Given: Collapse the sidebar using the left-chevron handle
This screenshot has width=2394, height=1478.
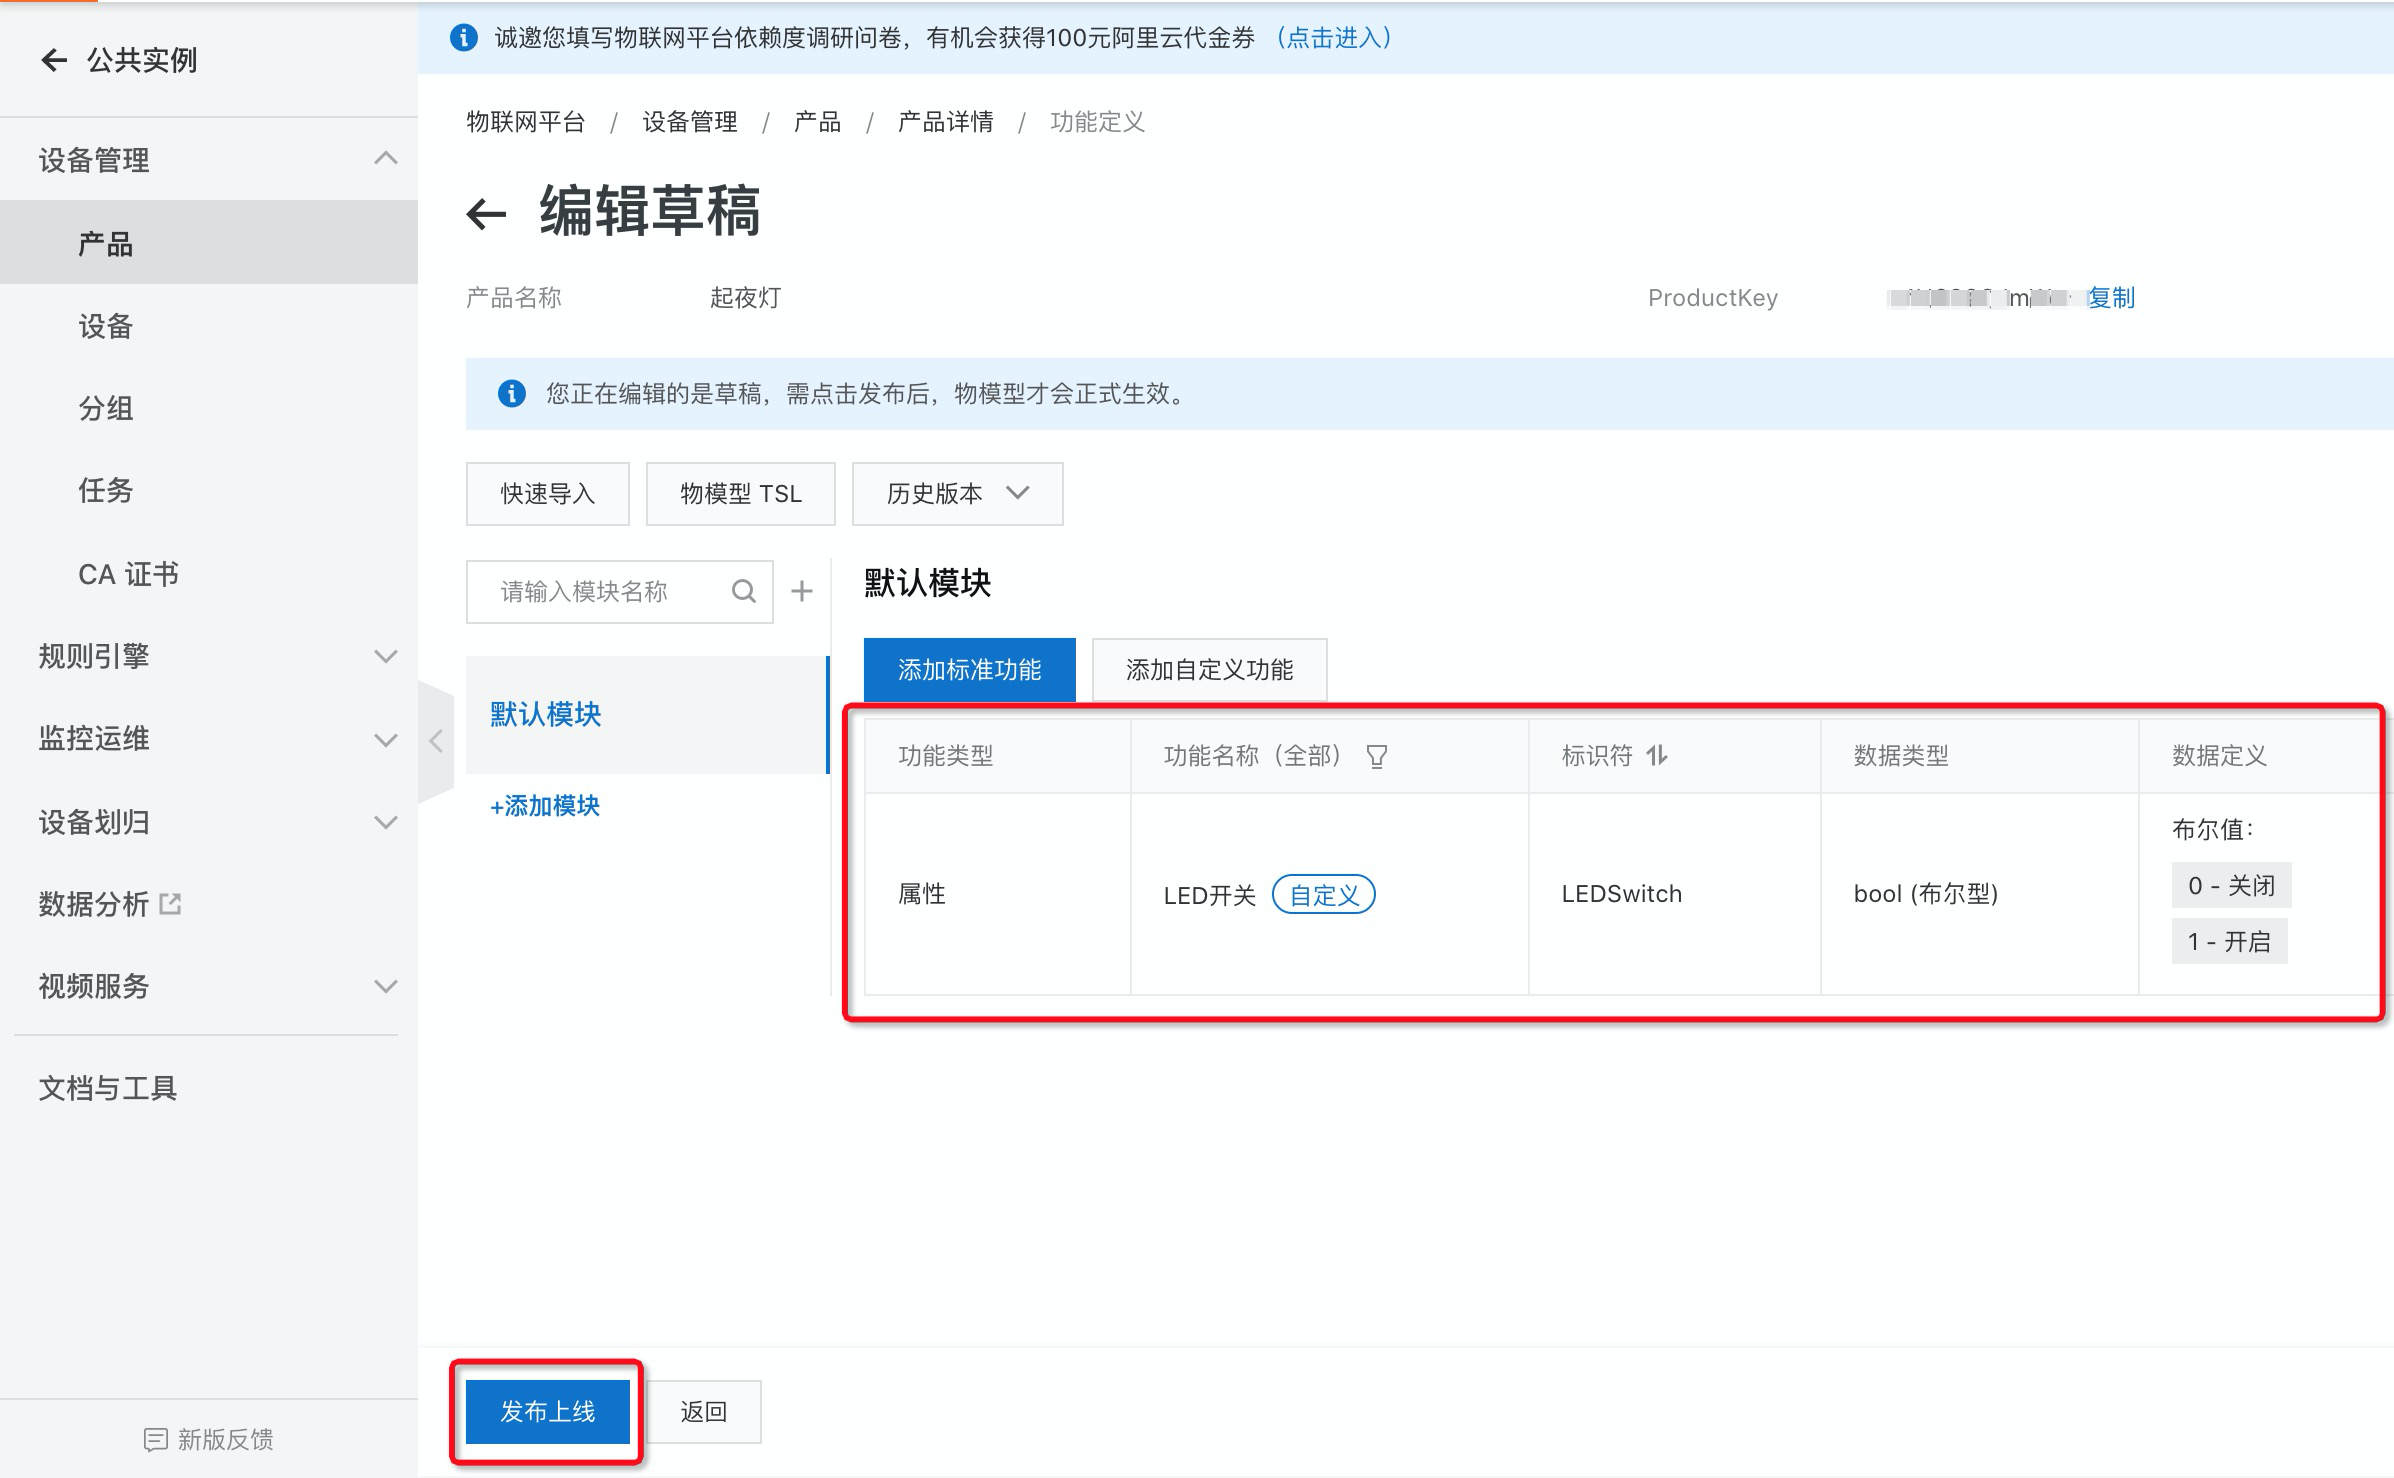Looking at the screenshot, I should (x=436, y=741).
